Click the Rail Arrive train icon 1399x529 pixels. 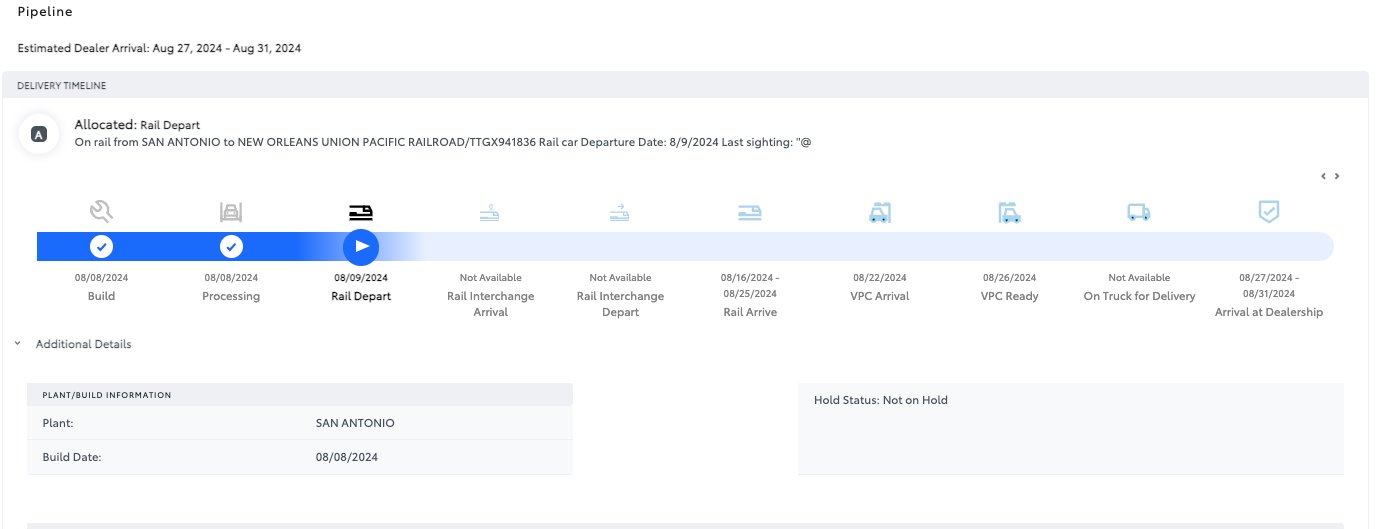coord(749,212)
